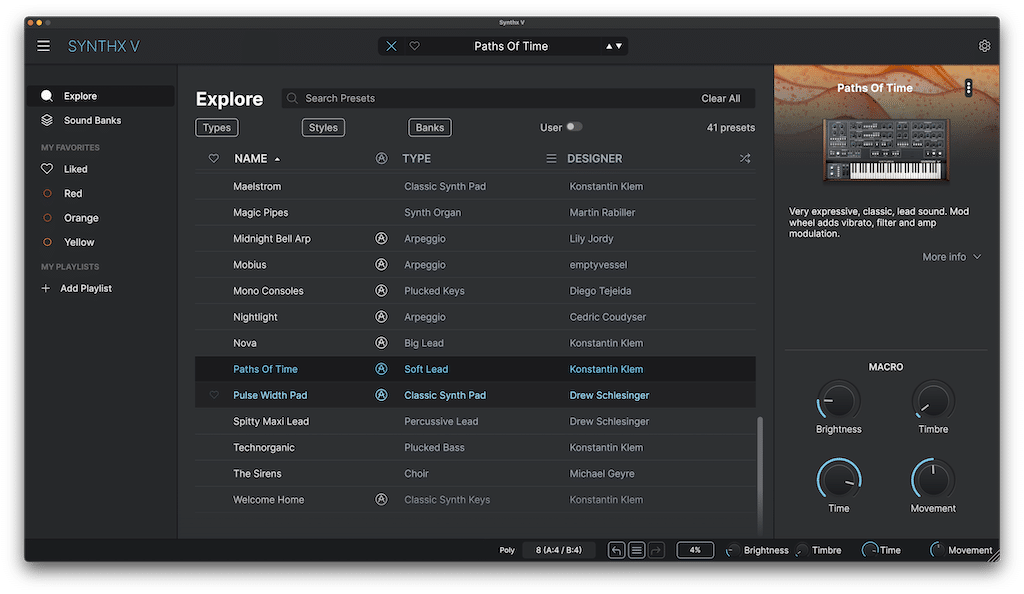Like the Pulse Width Pad preset with its heart
Viewport: 1024px width, 594px height.
coord(214,395)
